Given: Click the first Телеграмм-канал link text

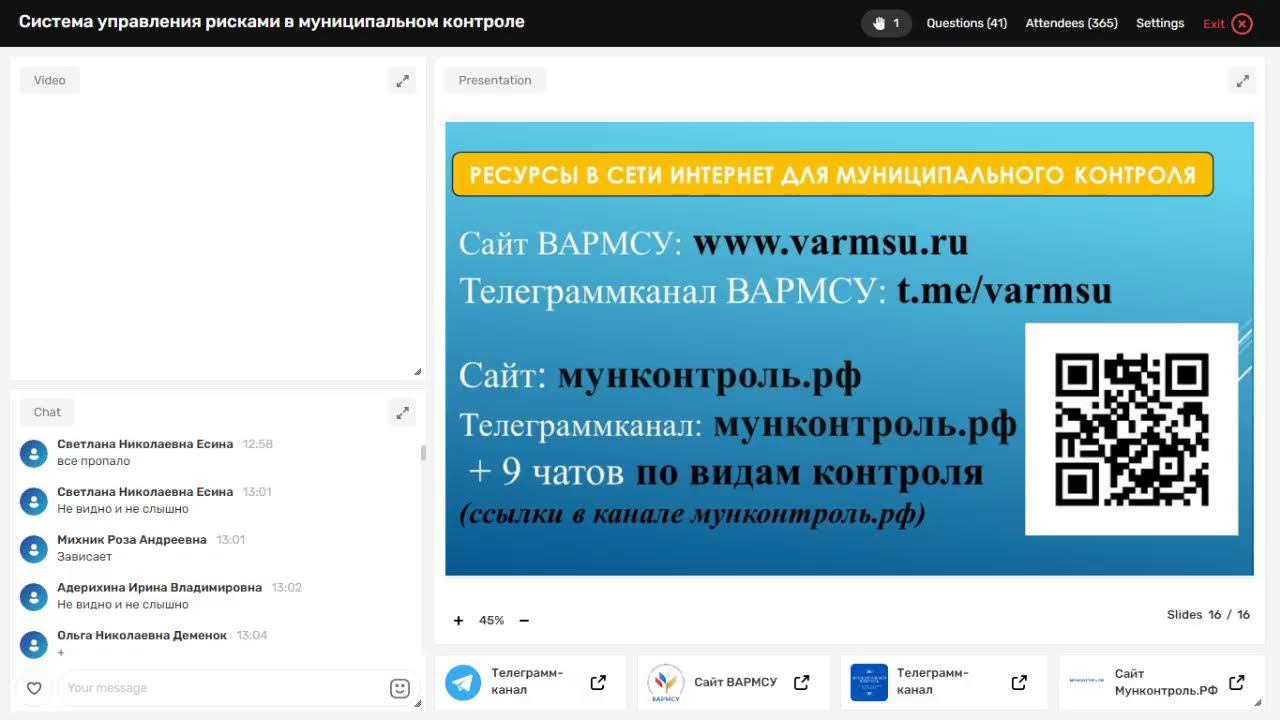Looking at the screenshot, I should (527, 682).
